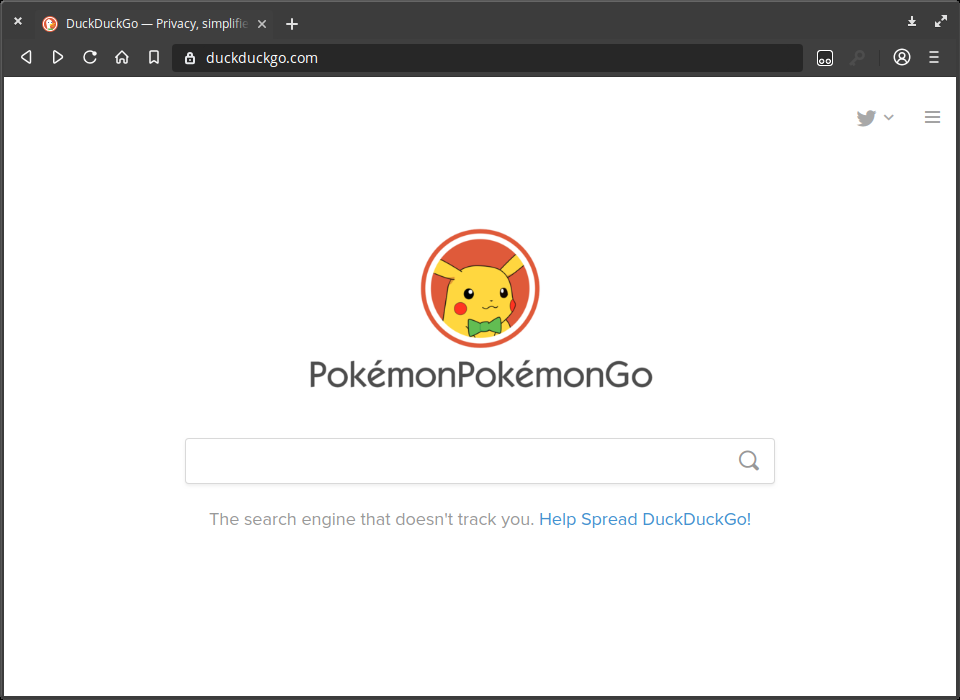
Task: Open the webpage hamburger menu
Action: 932,117
